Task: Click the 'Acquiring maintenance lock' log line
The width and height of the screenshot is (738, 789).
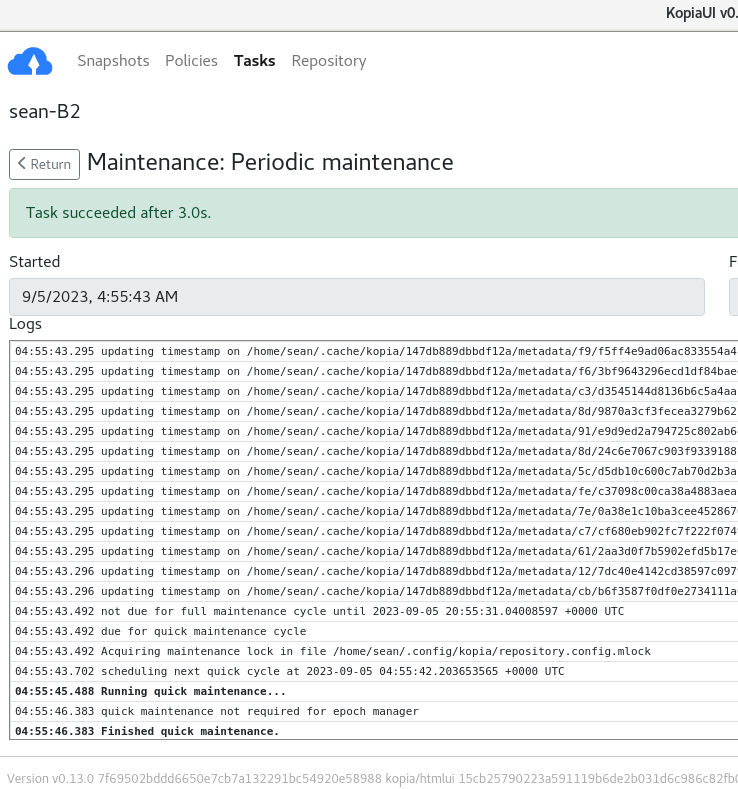Action: click(x=373, y=652)
